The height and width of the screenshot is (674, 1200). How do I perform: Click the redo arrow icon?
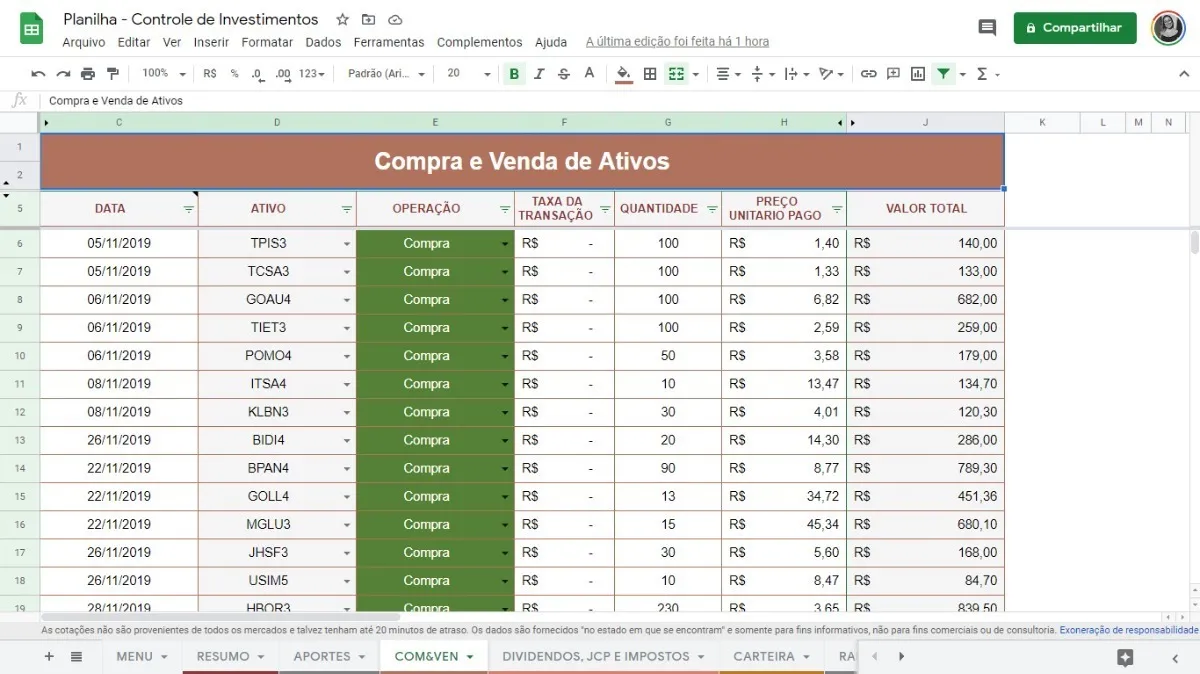coord(63,74)
